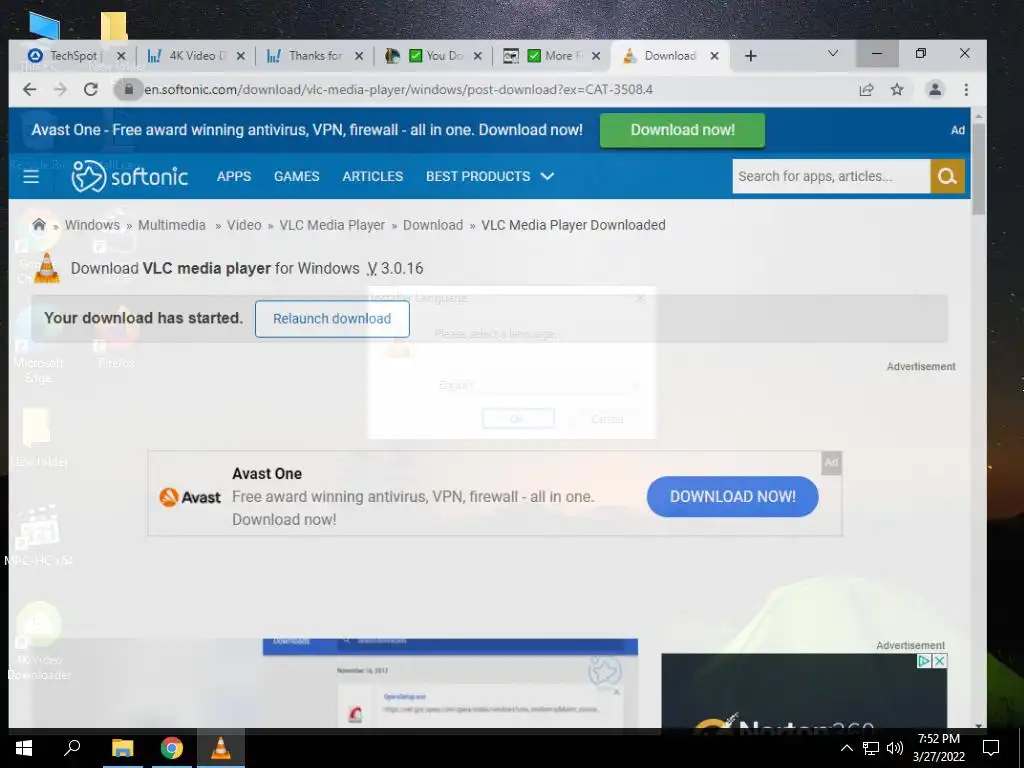Image resolution: width=1024 pixels, height=768 pixels.
Task: Click the breadcrumb home icon
Action: click(x=39, y=225)
